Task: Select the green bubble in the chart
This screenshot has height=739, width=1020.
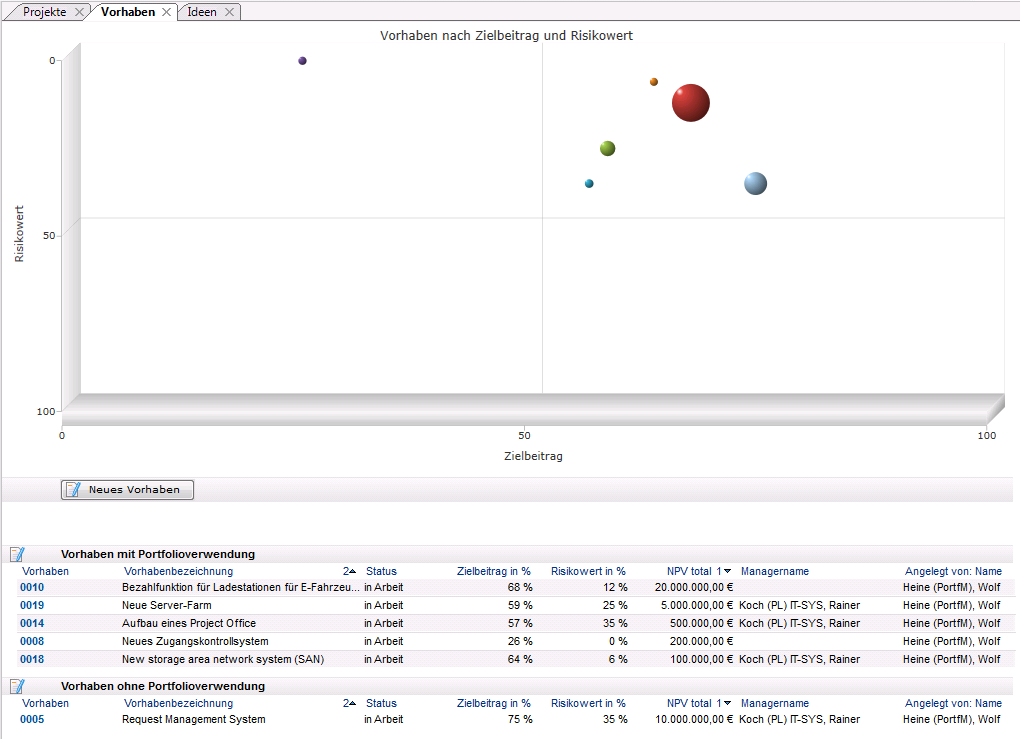Action: tap(607, 148)
